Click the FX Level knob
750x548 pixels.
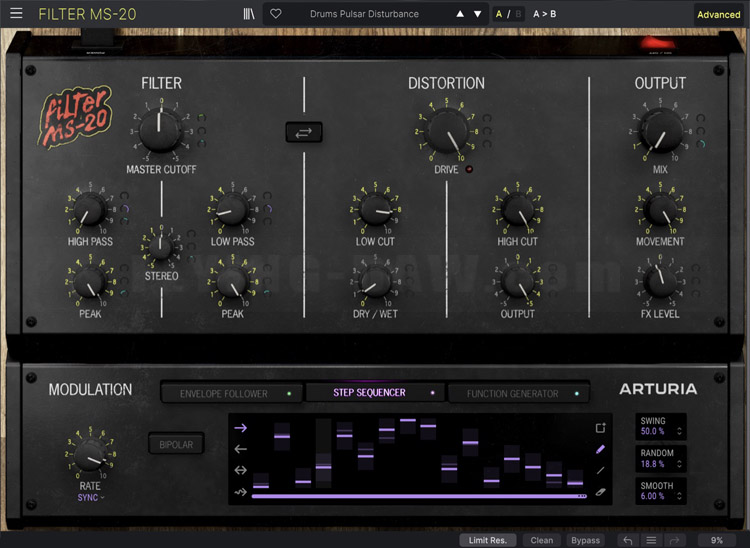pyautogui.click(x=660, y=282)
